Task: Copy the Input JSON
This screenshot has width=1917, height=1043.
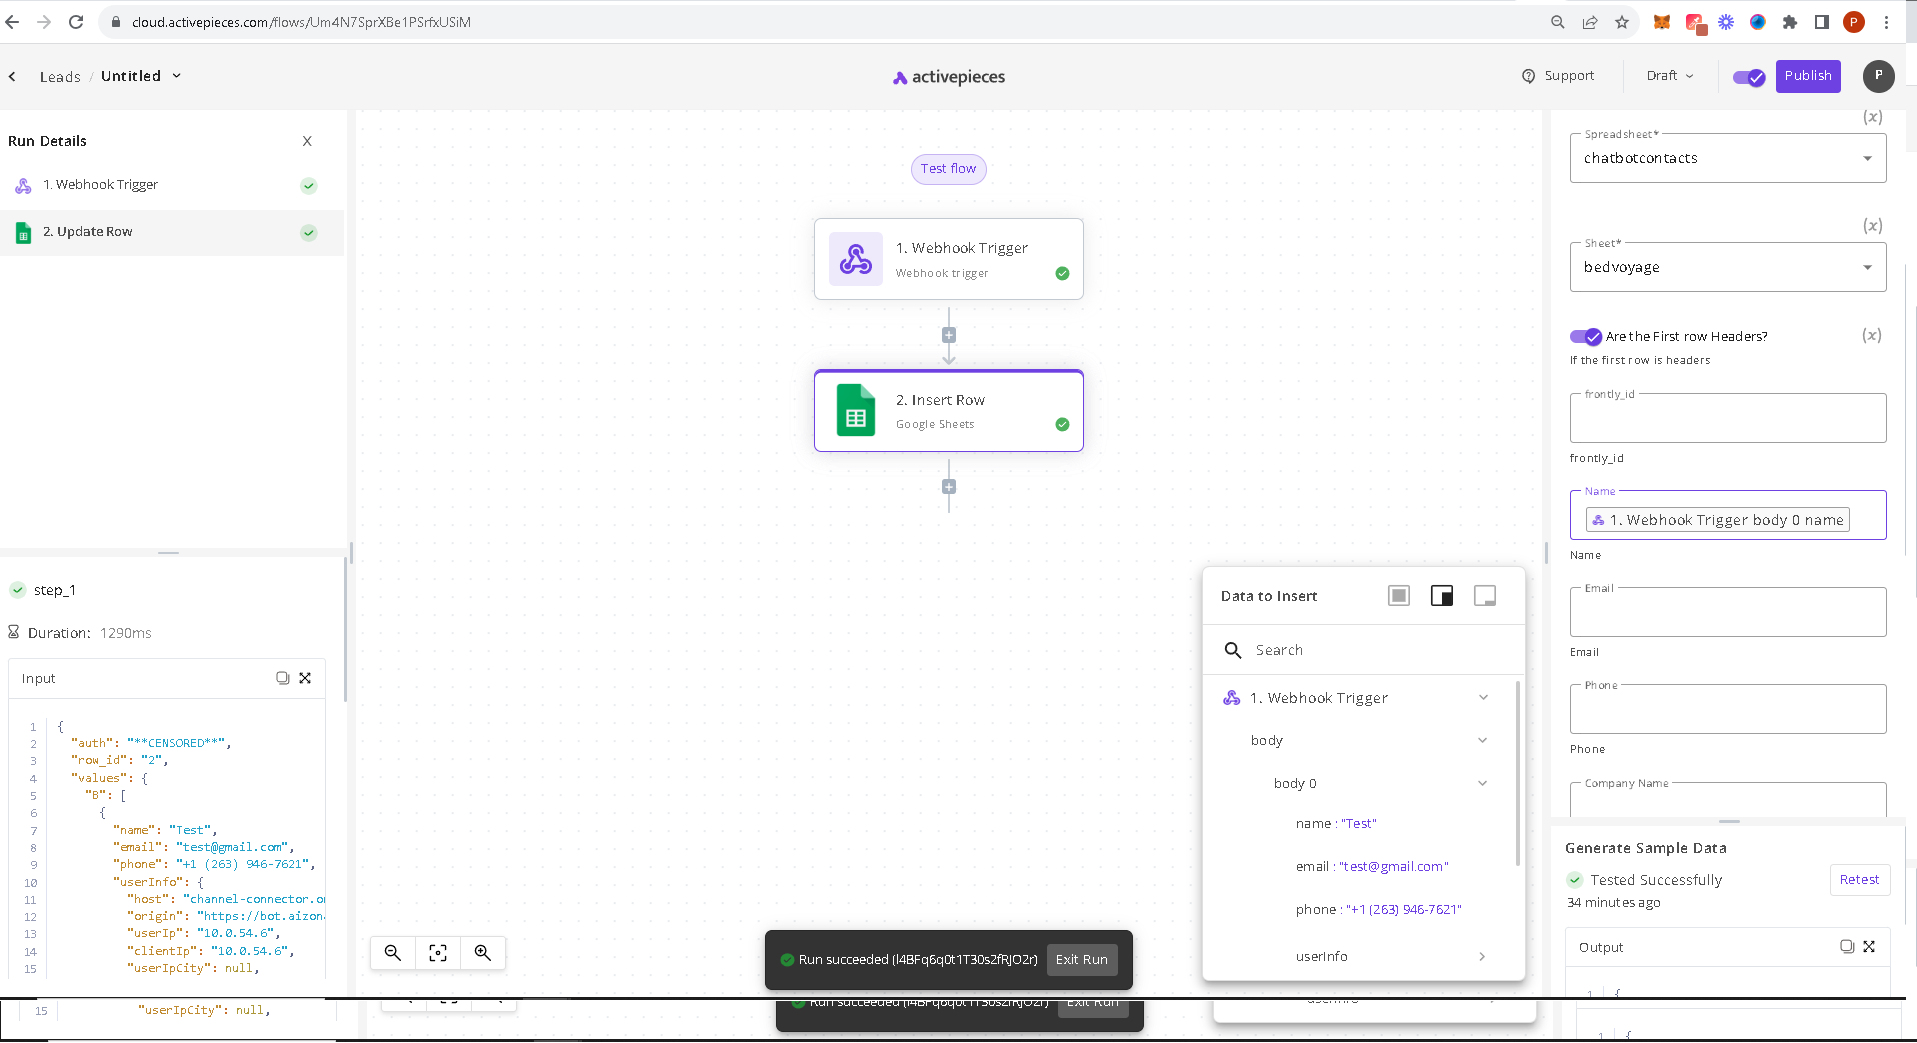Action: click(283, 678)
